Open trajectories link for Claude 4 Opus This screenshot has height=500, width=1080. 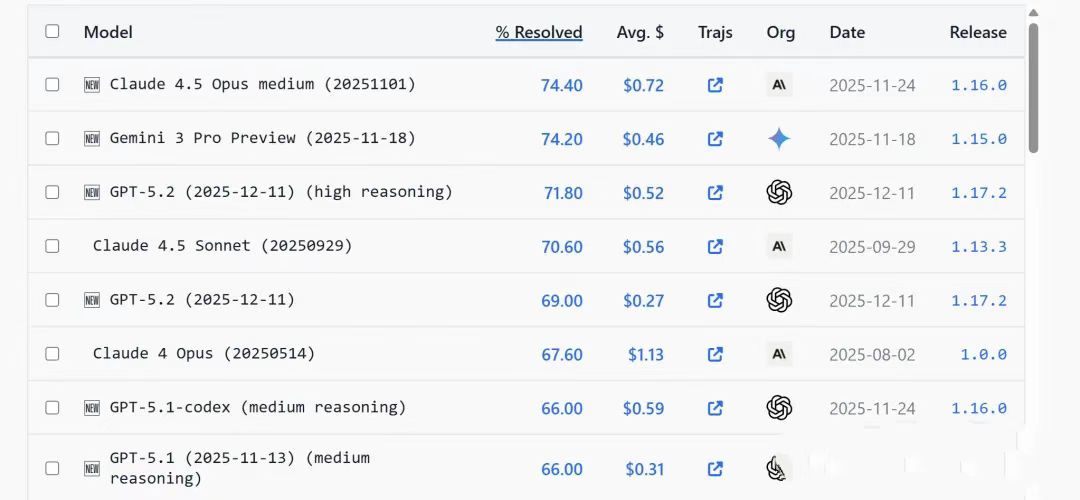(x=715, y=354)
